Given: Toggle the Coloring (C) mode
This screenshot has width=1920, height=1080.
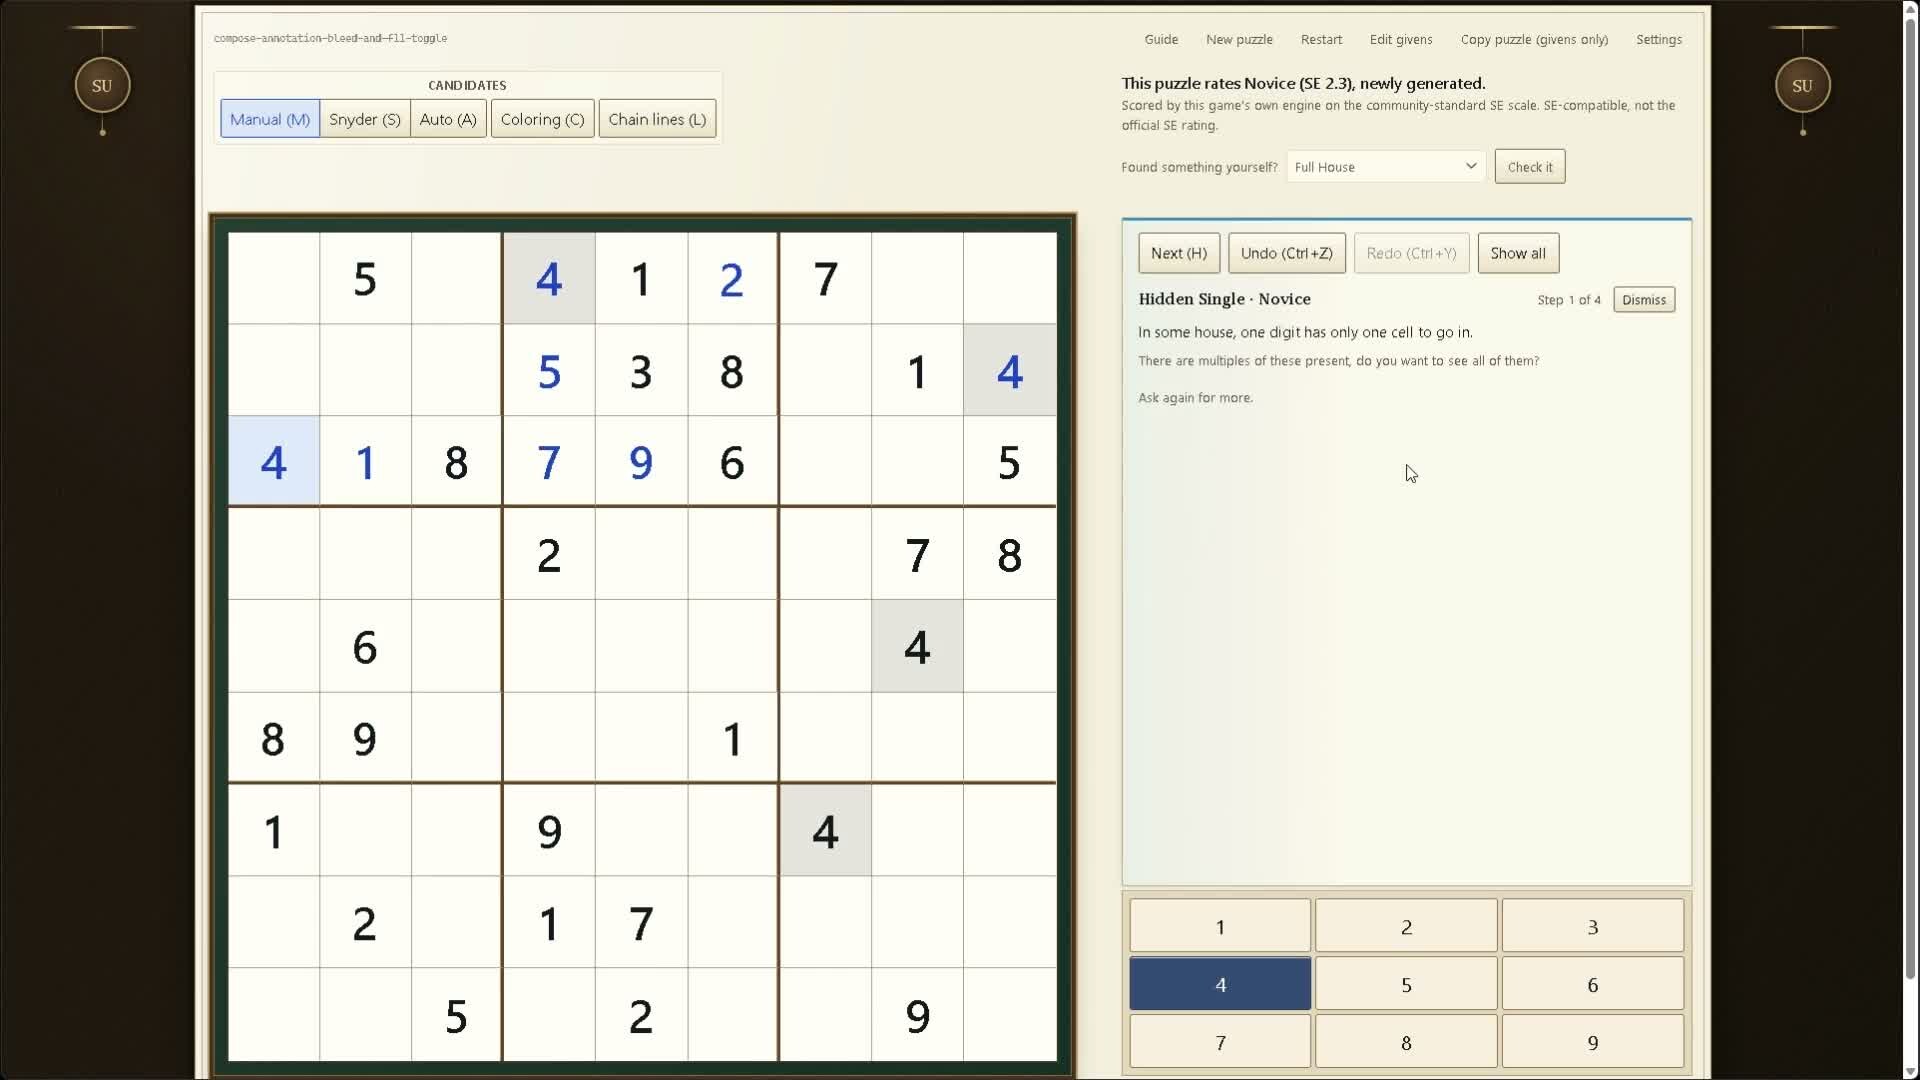Looking at the screenshot, I should [x=543, y=119].
